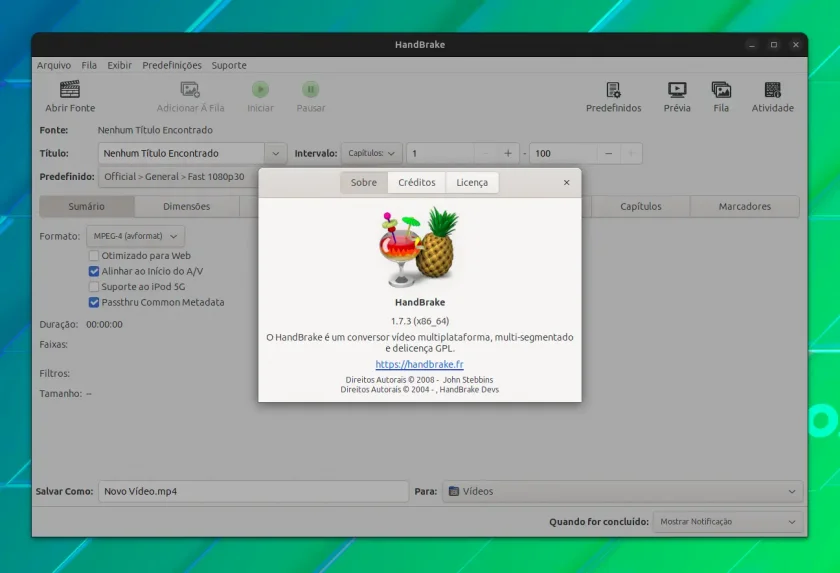Screen dimensions: 840x573
Task: Select the Licença tab in dialog
Action: (472, 183)
